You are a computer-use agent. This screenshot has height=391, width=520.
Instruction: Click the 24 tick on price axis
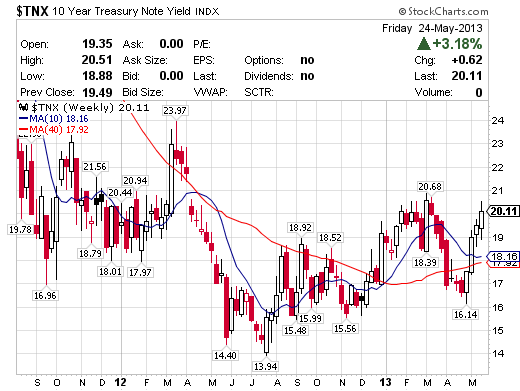[498, 120]
